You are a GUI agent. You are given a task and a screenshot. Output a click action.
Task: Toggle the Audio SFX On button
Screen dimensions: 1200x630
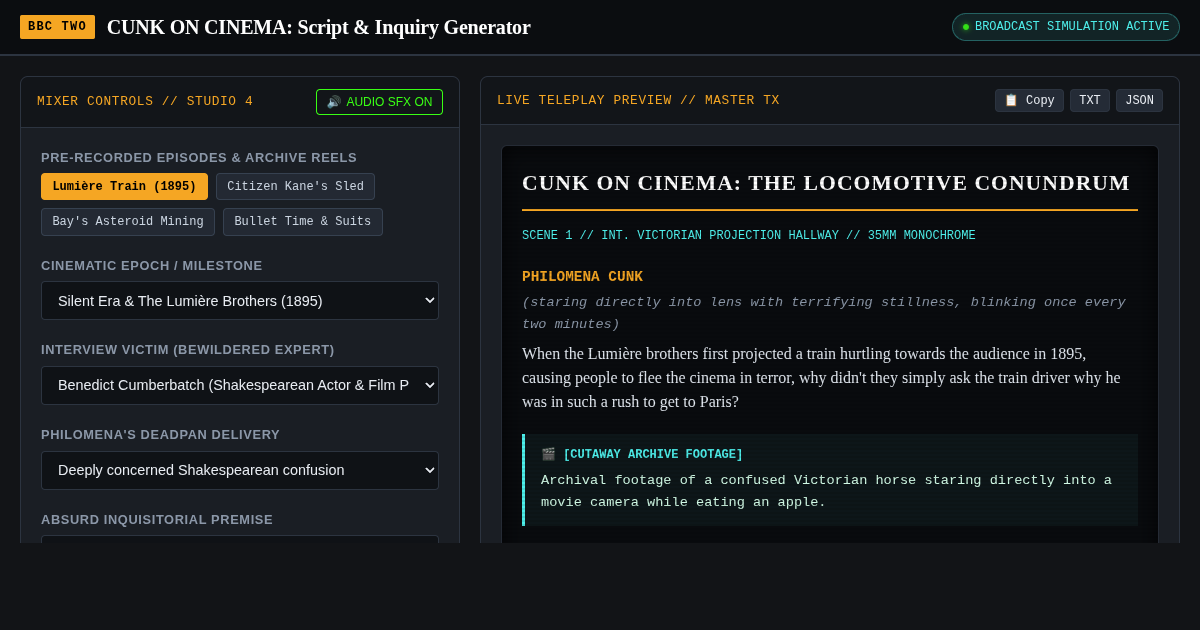click(x=379, y=102)
